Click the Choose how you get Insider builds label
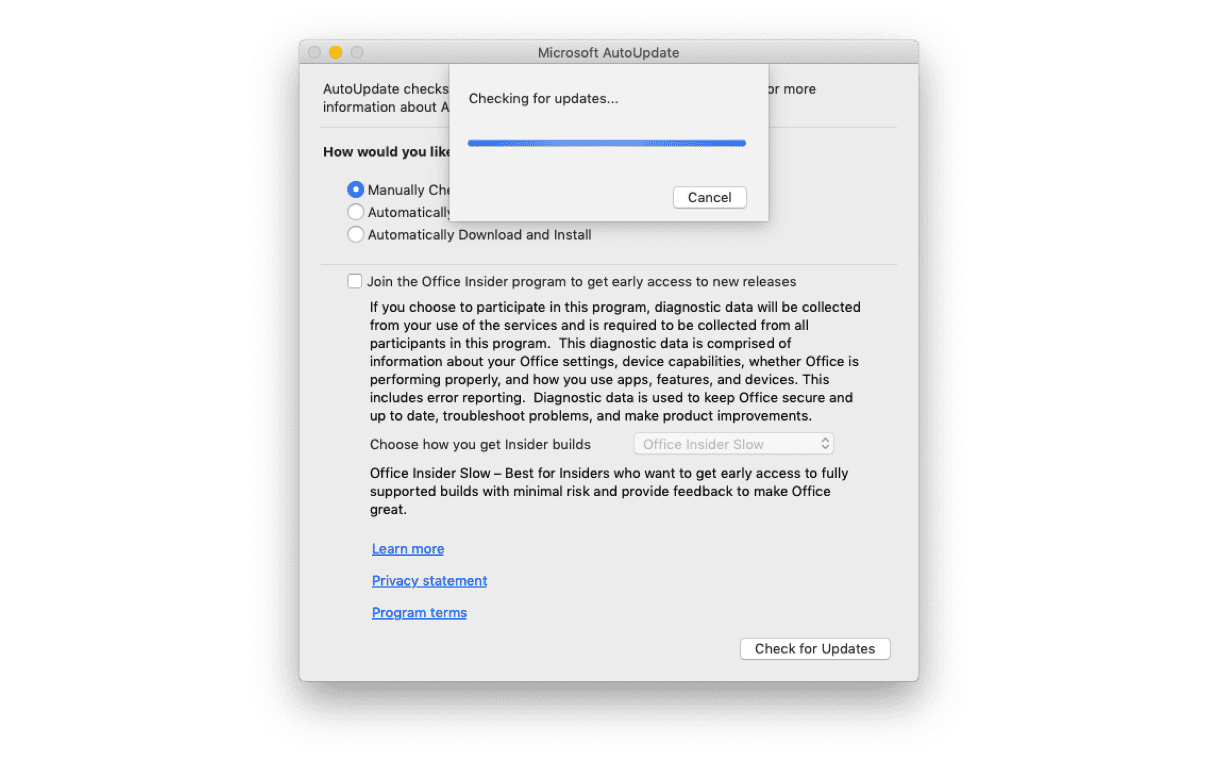 click(x=480, y=444)
